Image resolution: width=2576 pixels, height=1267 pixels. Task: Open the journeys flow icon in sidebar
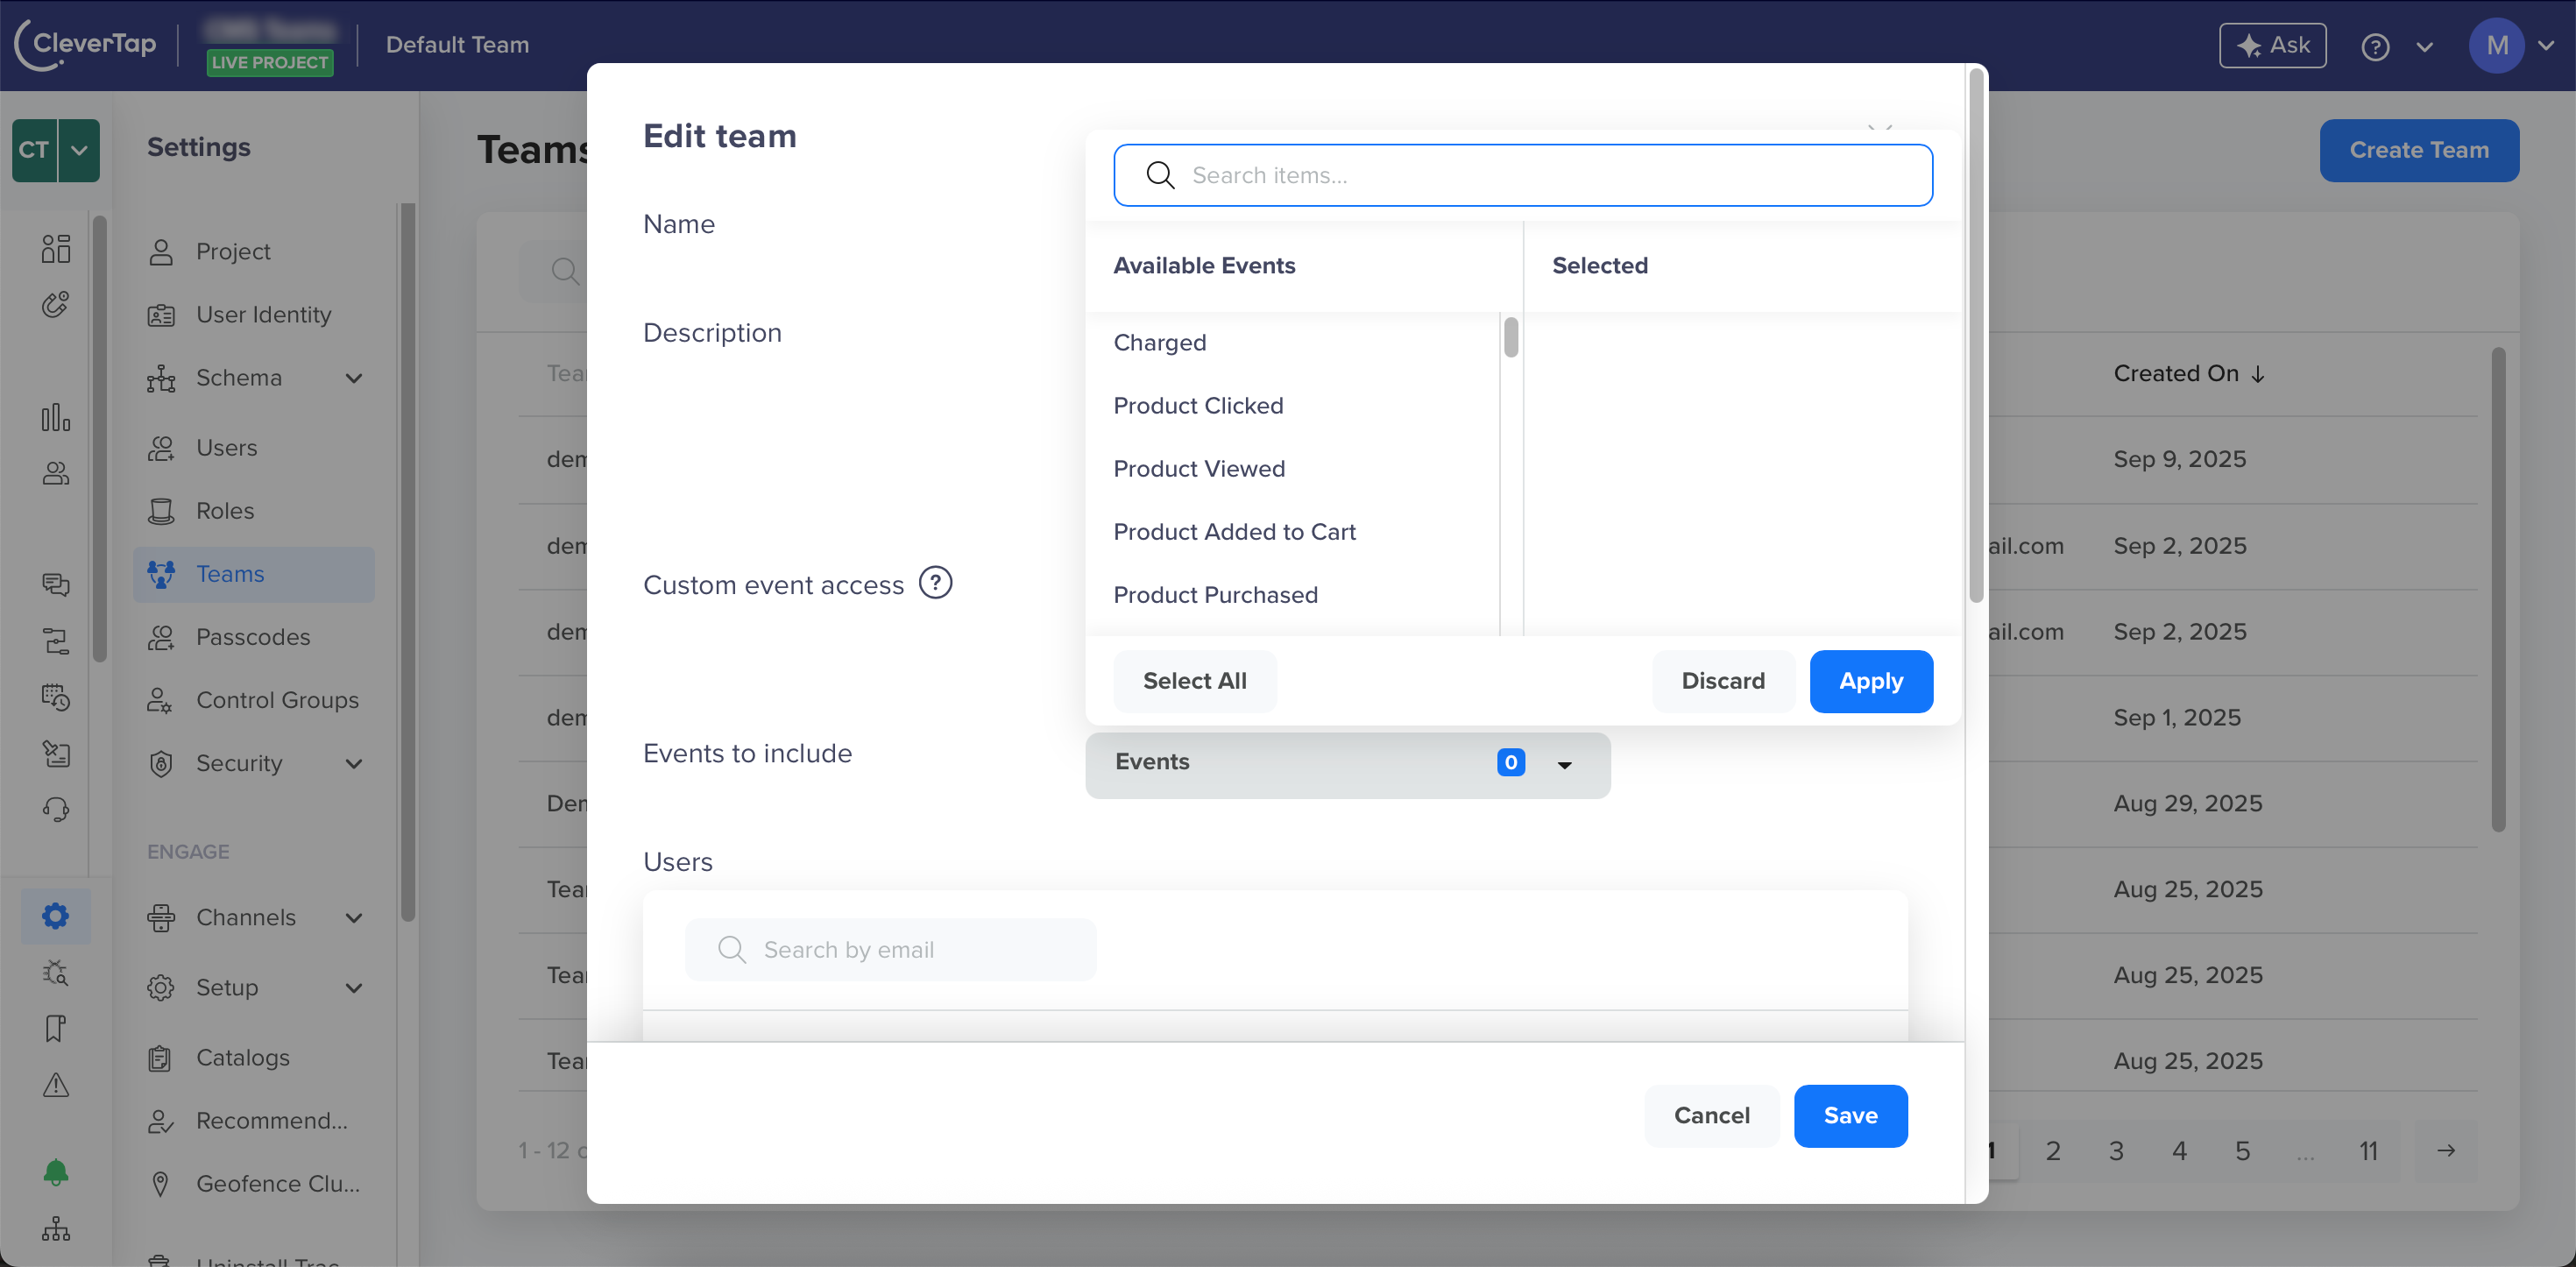click(x=56, y=641)
